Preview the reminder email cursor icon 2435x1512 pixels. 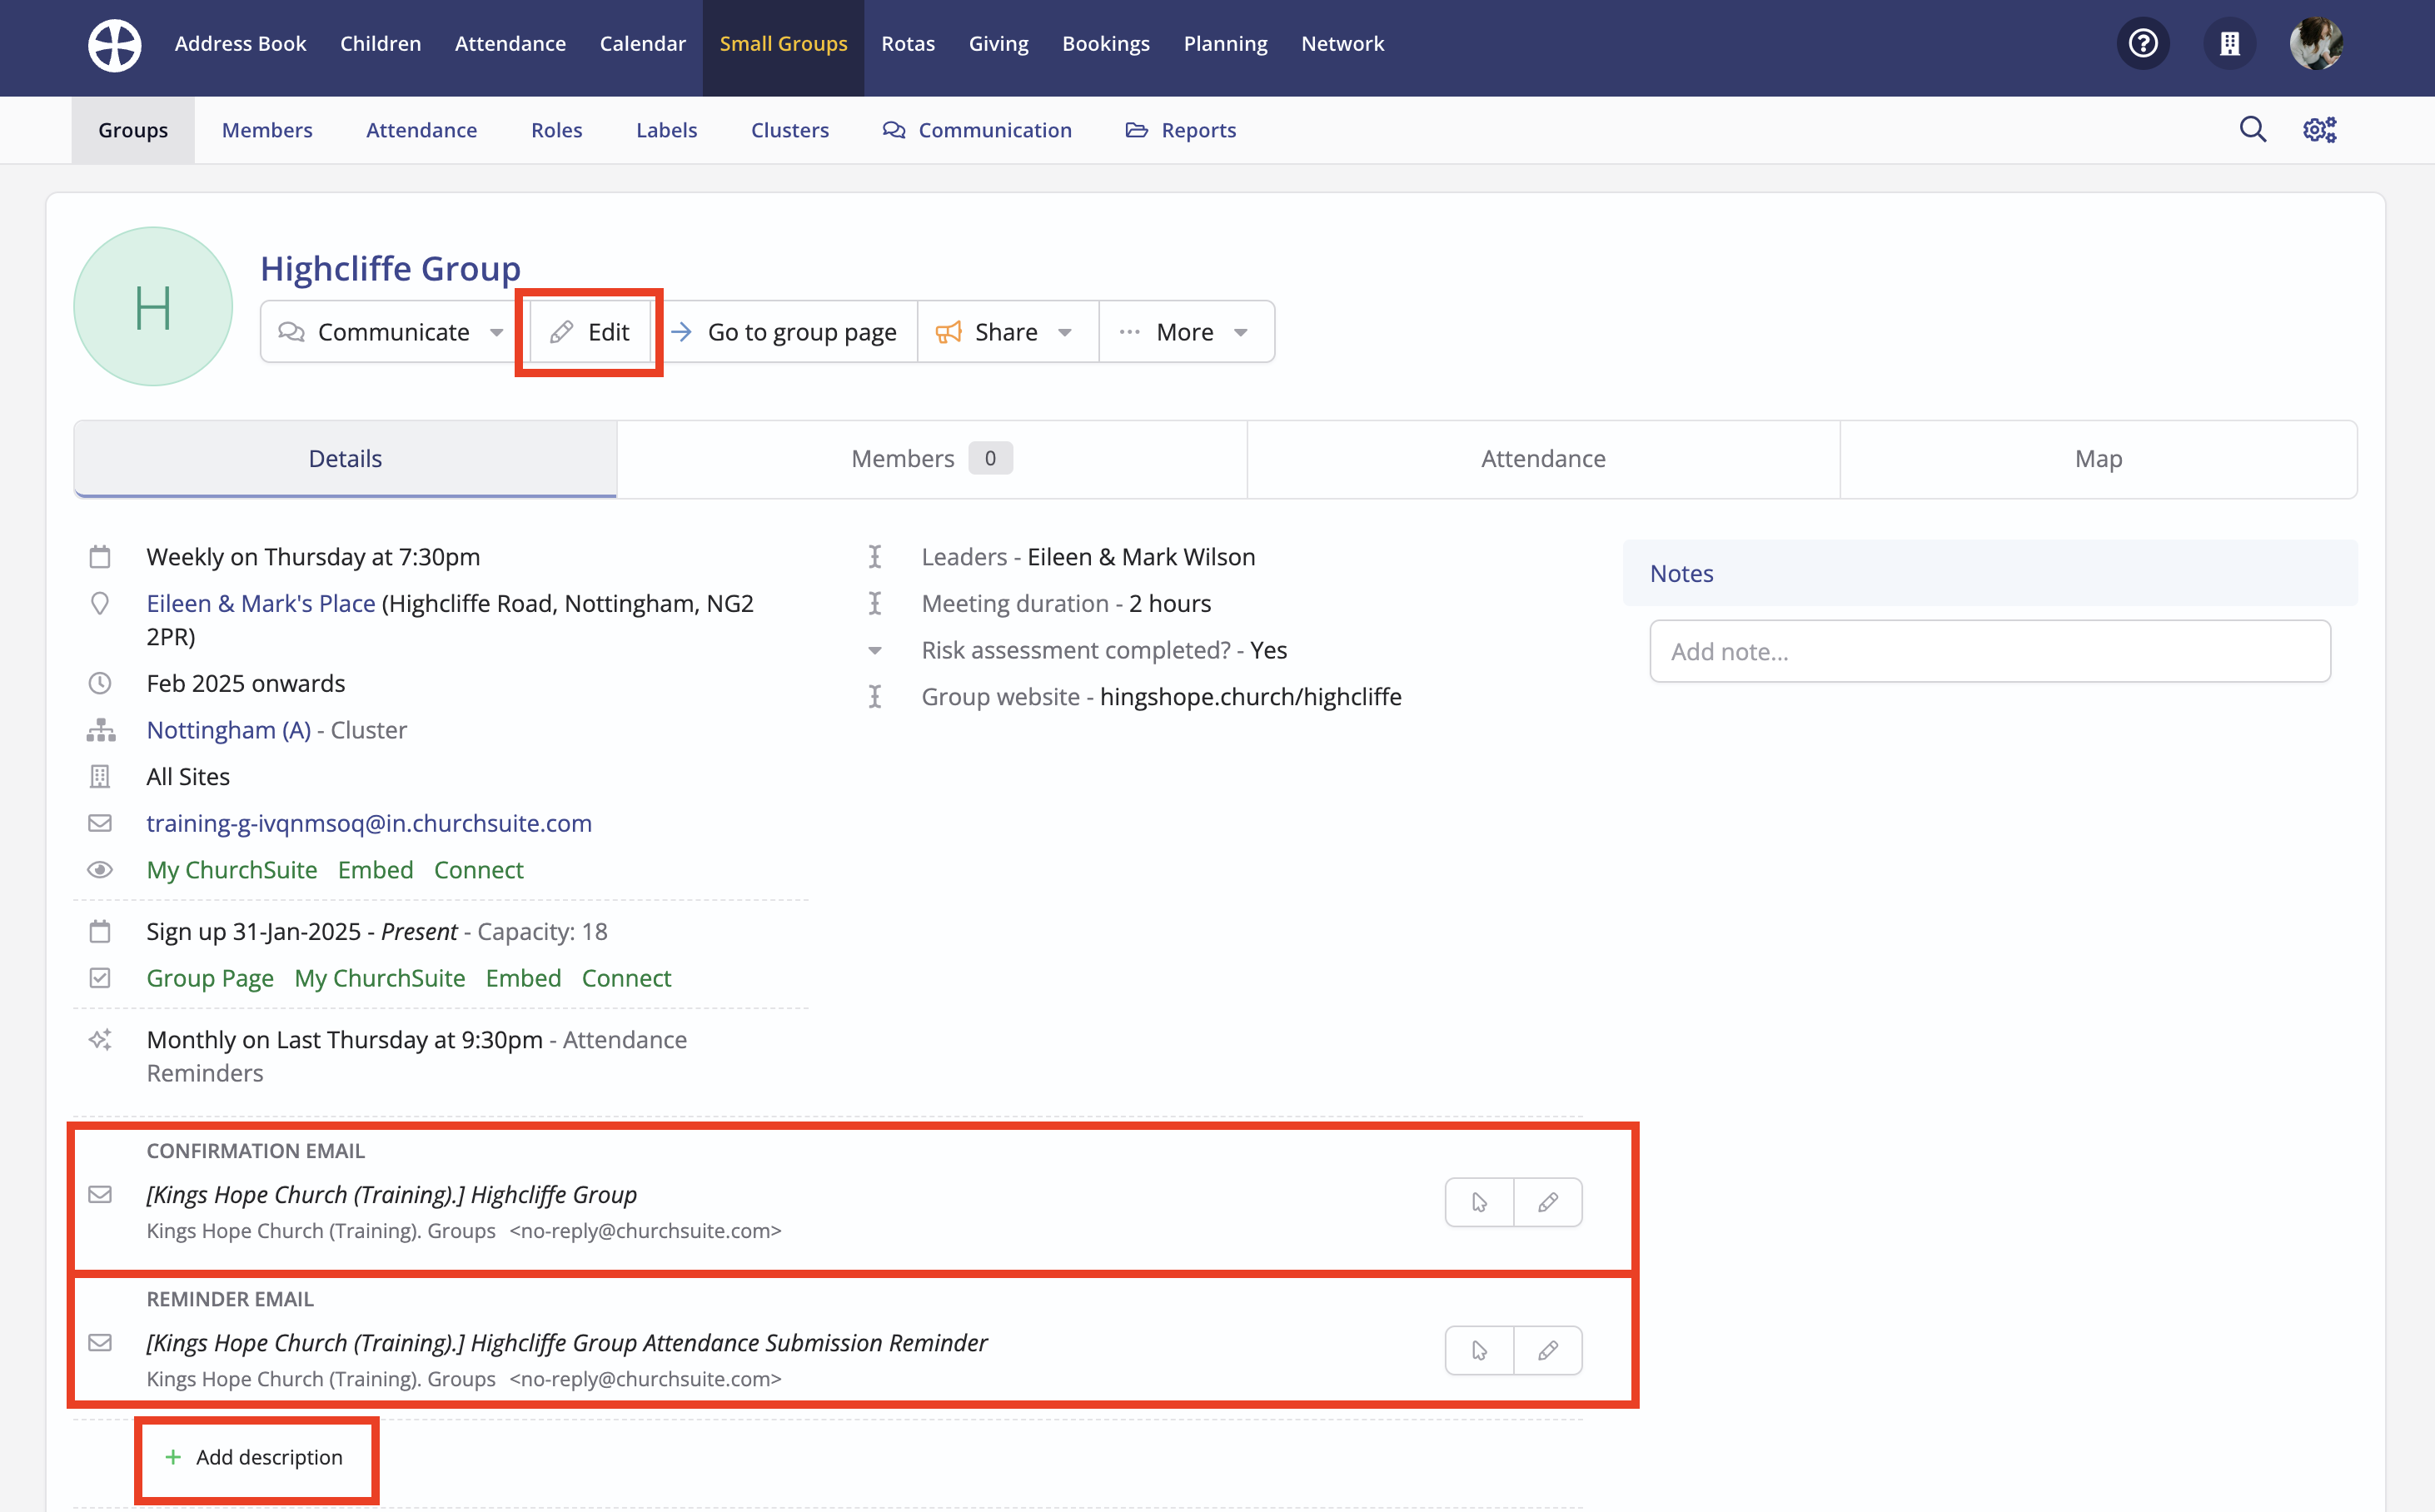click(x=1479, y=1350)
